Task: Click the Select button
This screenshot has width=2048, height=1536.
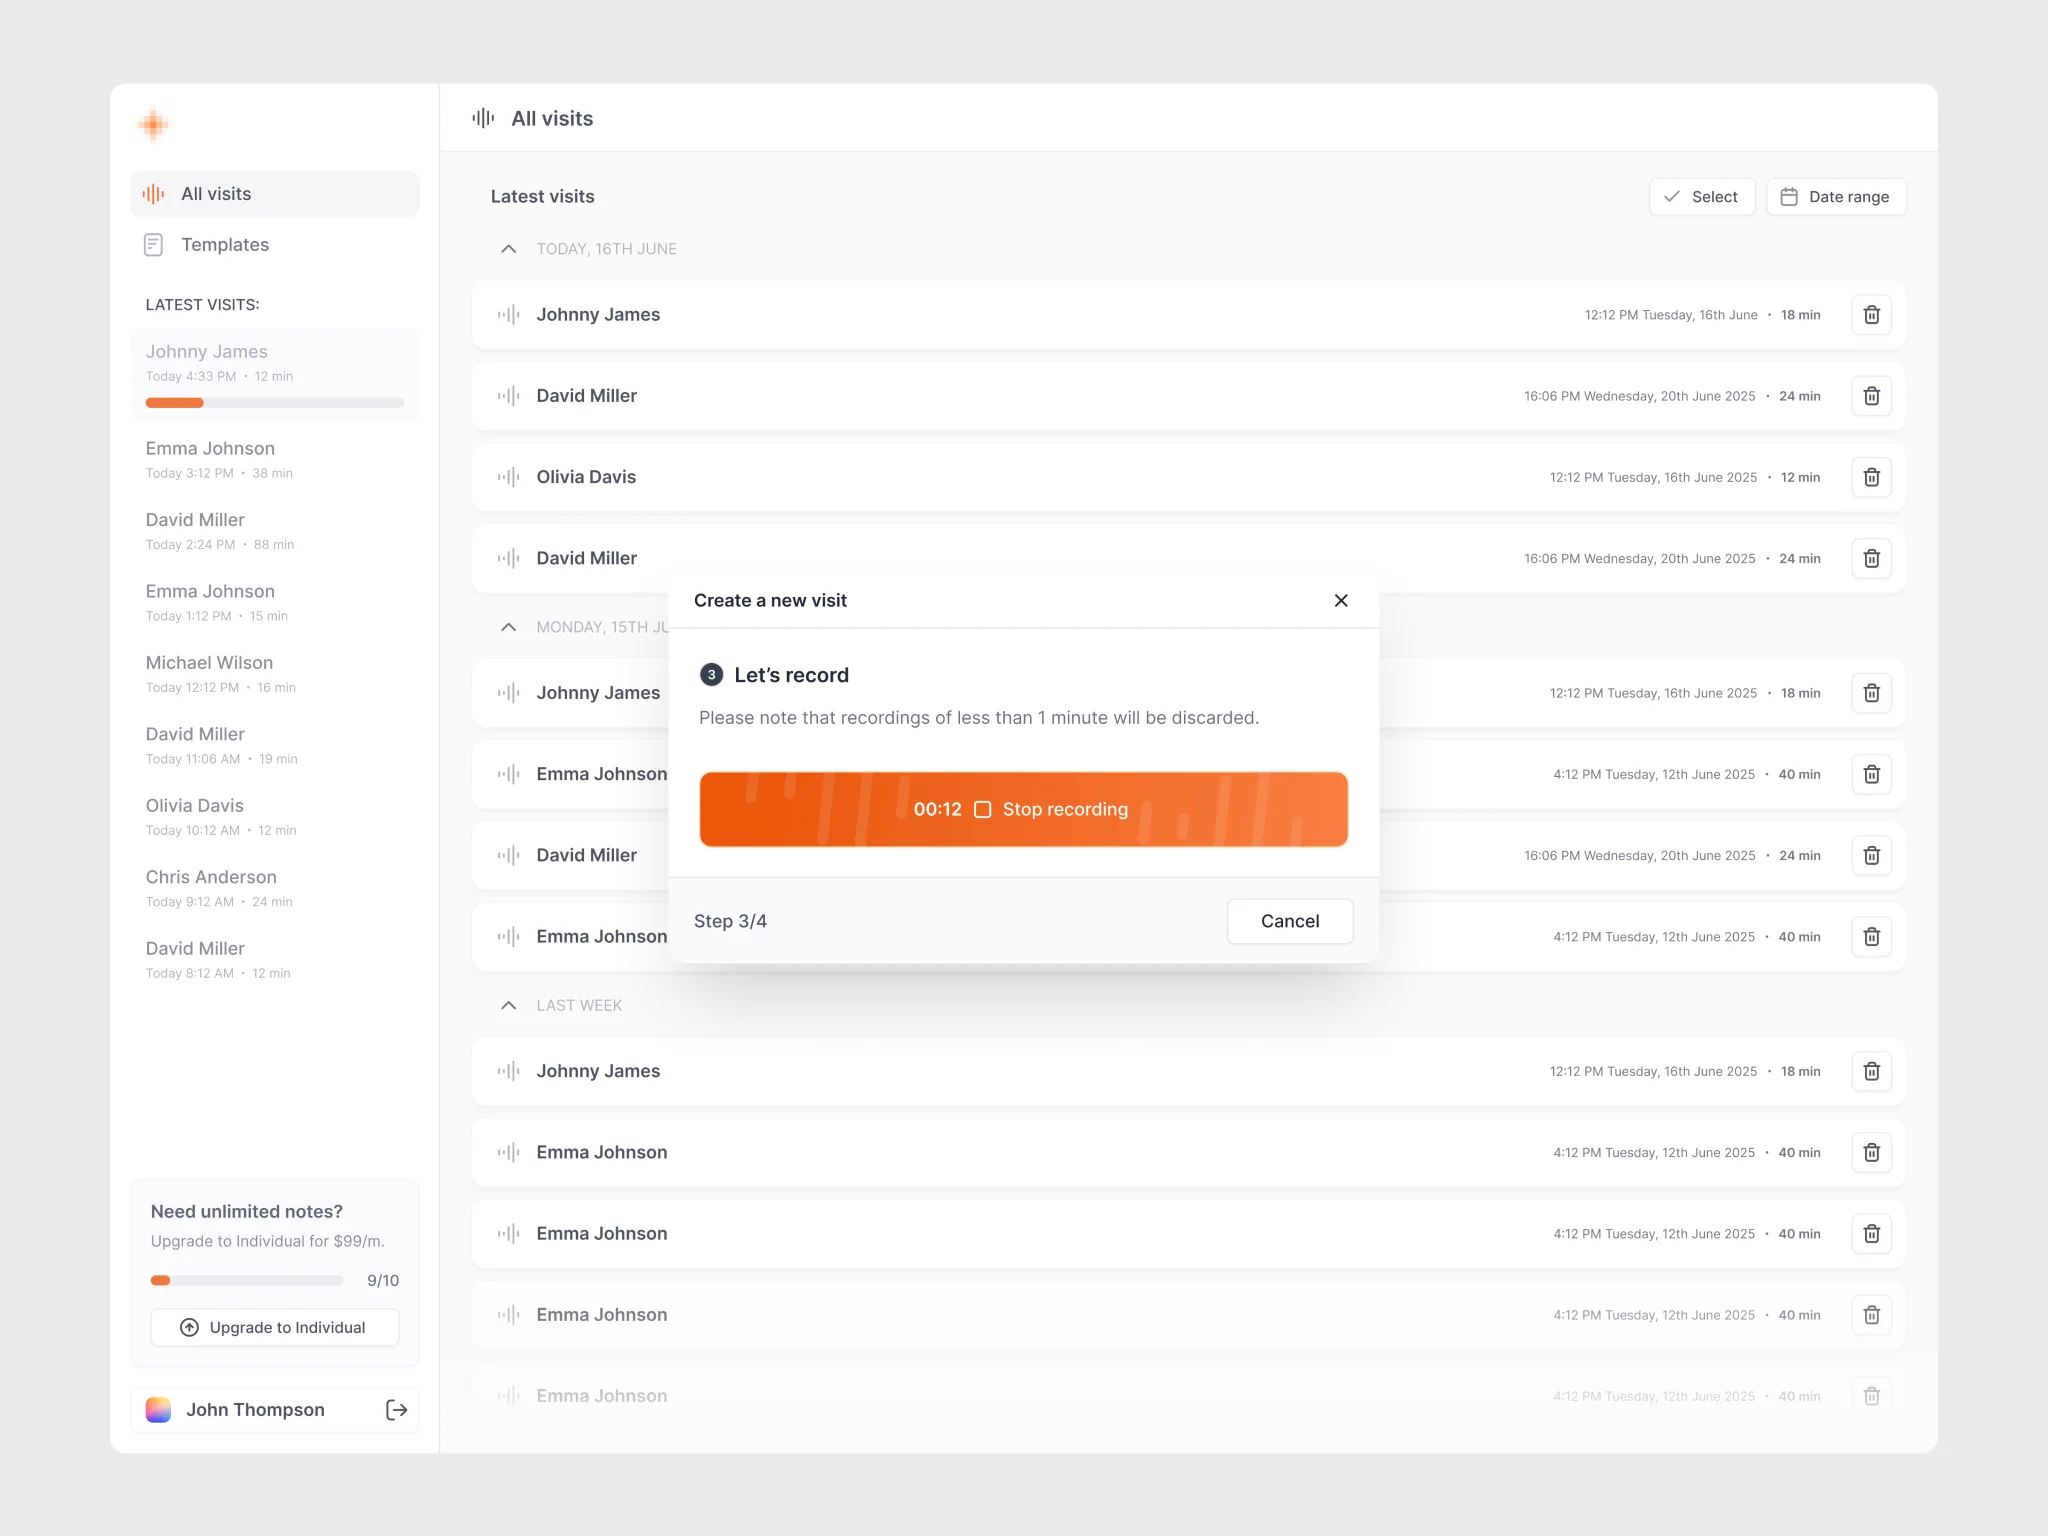Action: (1702, 197)
